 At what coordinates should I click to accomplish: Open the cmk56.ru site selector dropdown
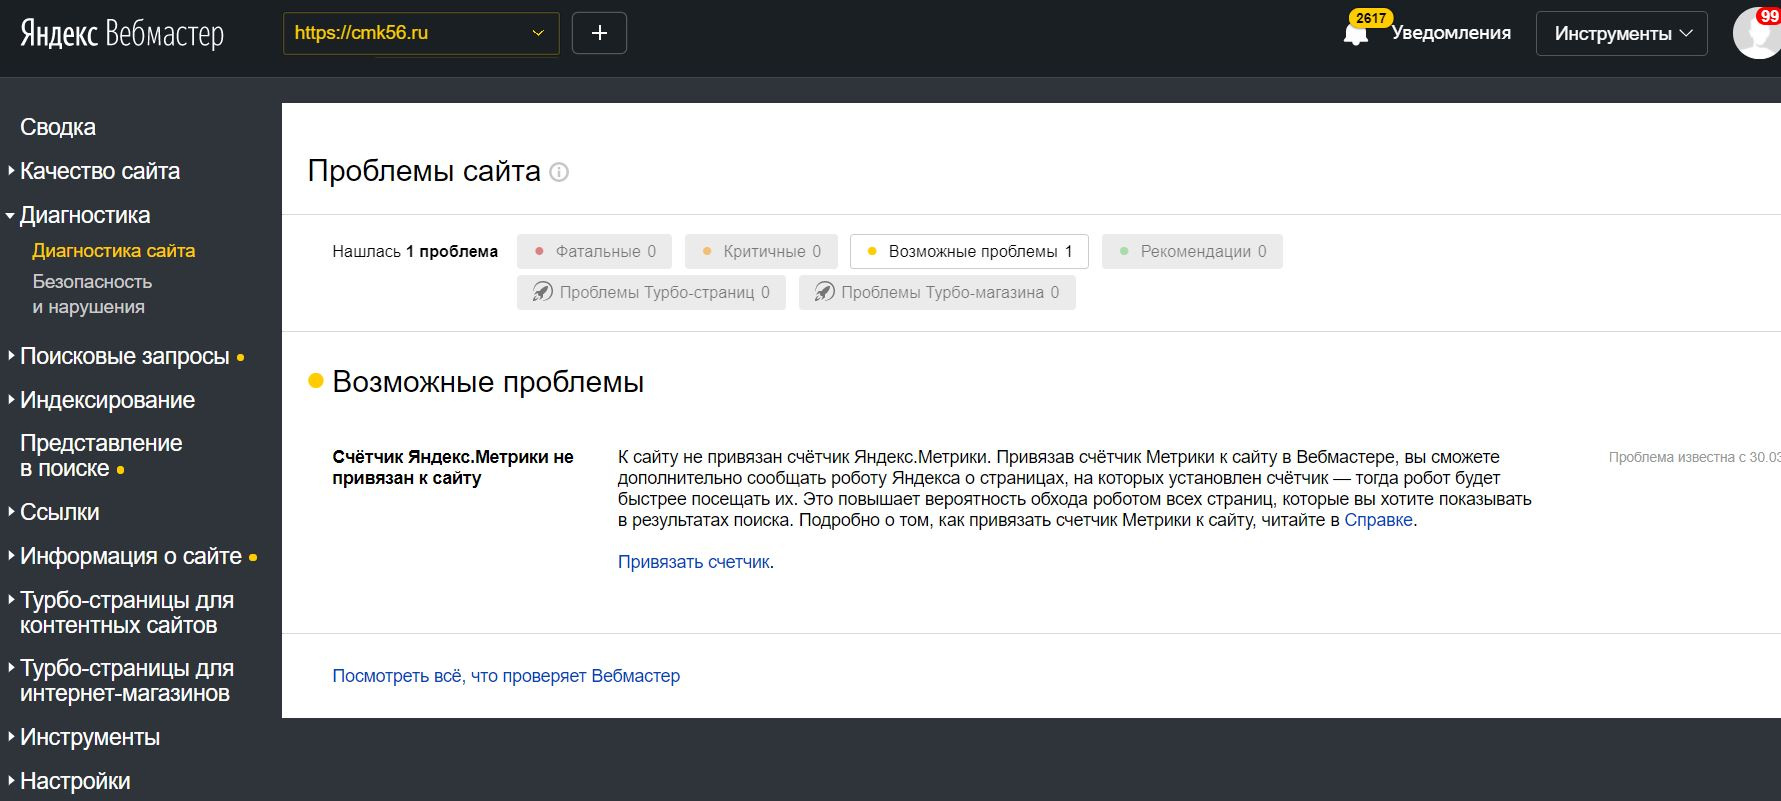(420, 33)
